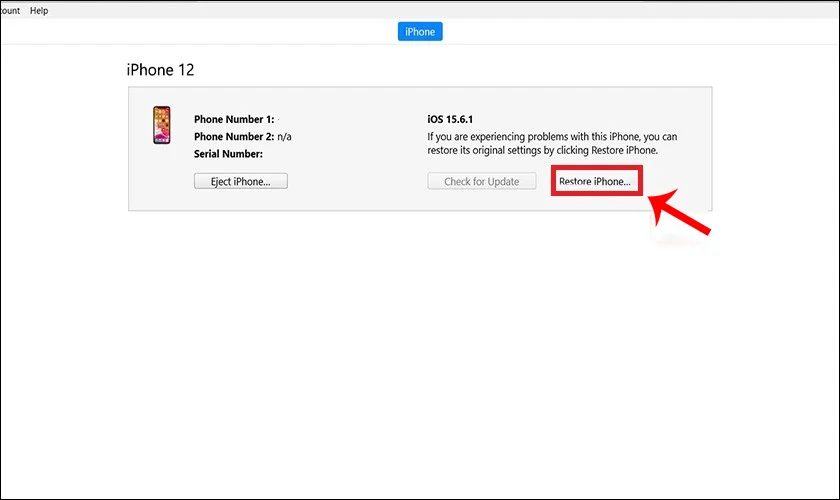Image resolution: width=840 pixels, height=500 pixels.
Task: Click the iPhone 12 device thumbnail image
Action: (x=162, y=125)
